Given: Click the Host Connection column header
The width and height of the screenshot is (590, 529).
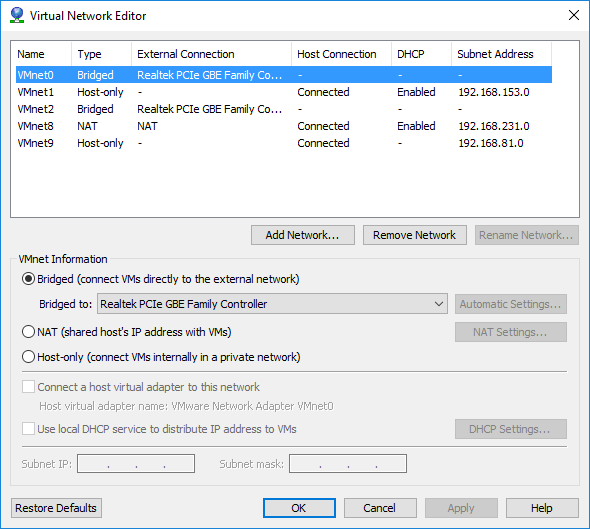Looking at the screenshot, I should [341, 54].
